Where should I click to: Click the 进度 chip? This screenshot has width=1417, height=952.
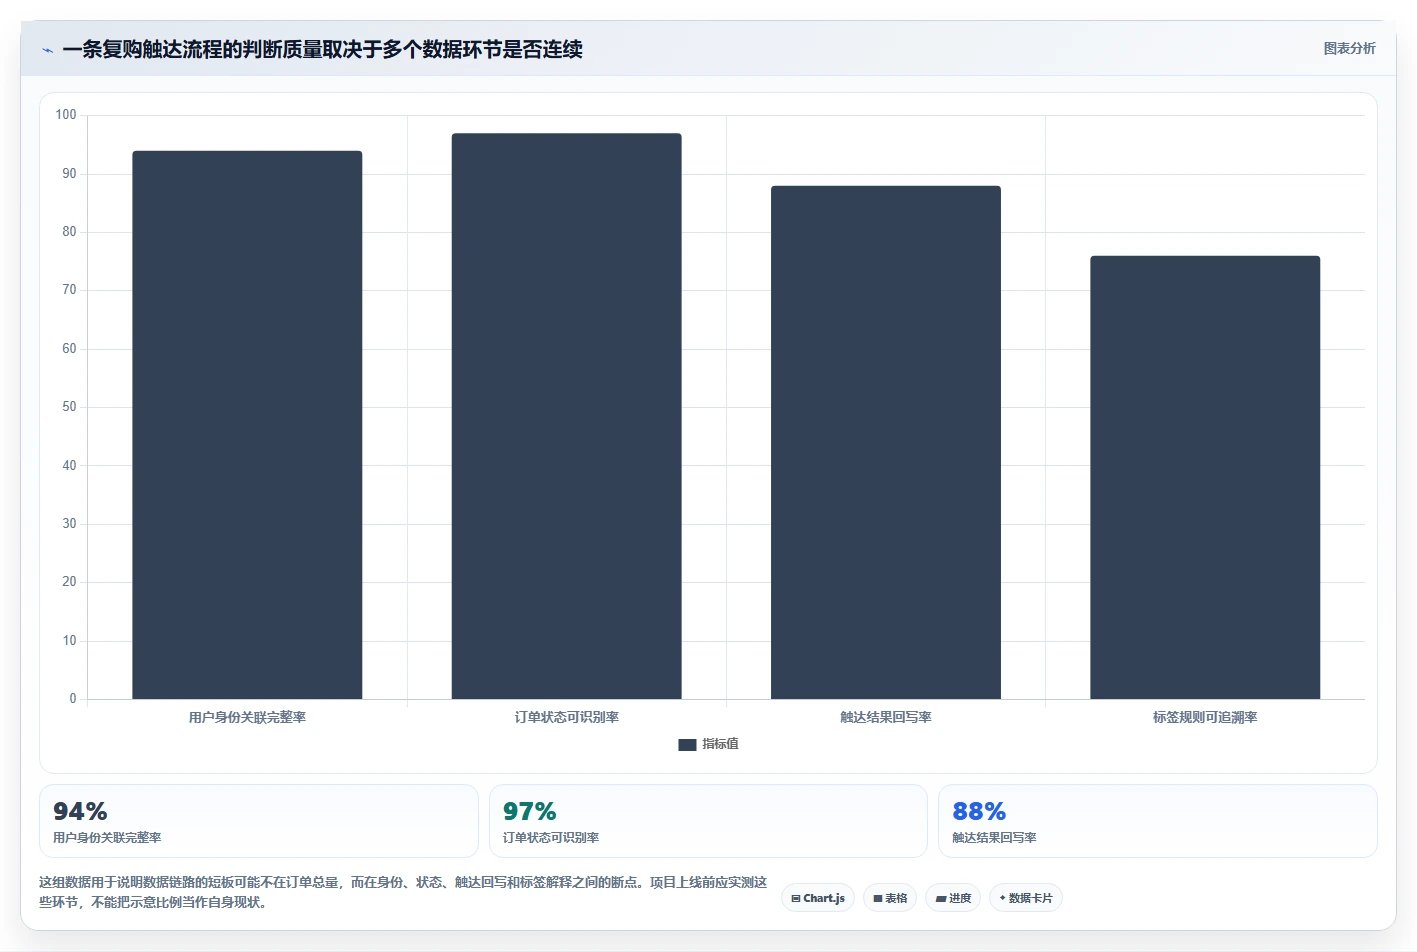pyautogui.click(x=953, y=898)
